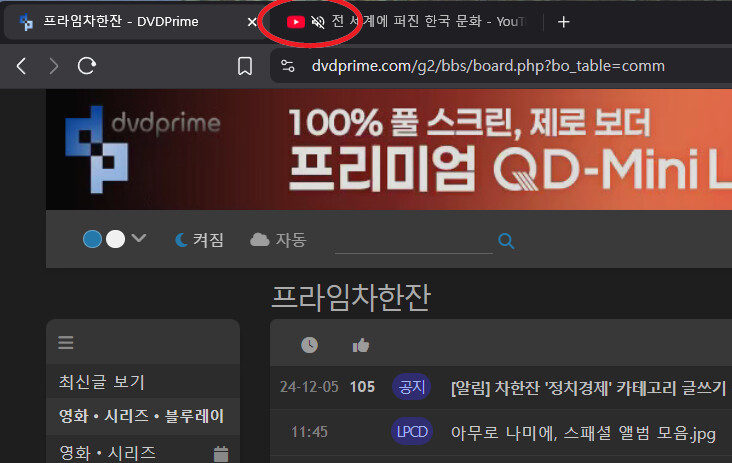This screenshot has width=732, height=463.
Task: Open post 아무로 나미에, 스패셜 앨범 모음.jpg
Action: click(583, 433)
